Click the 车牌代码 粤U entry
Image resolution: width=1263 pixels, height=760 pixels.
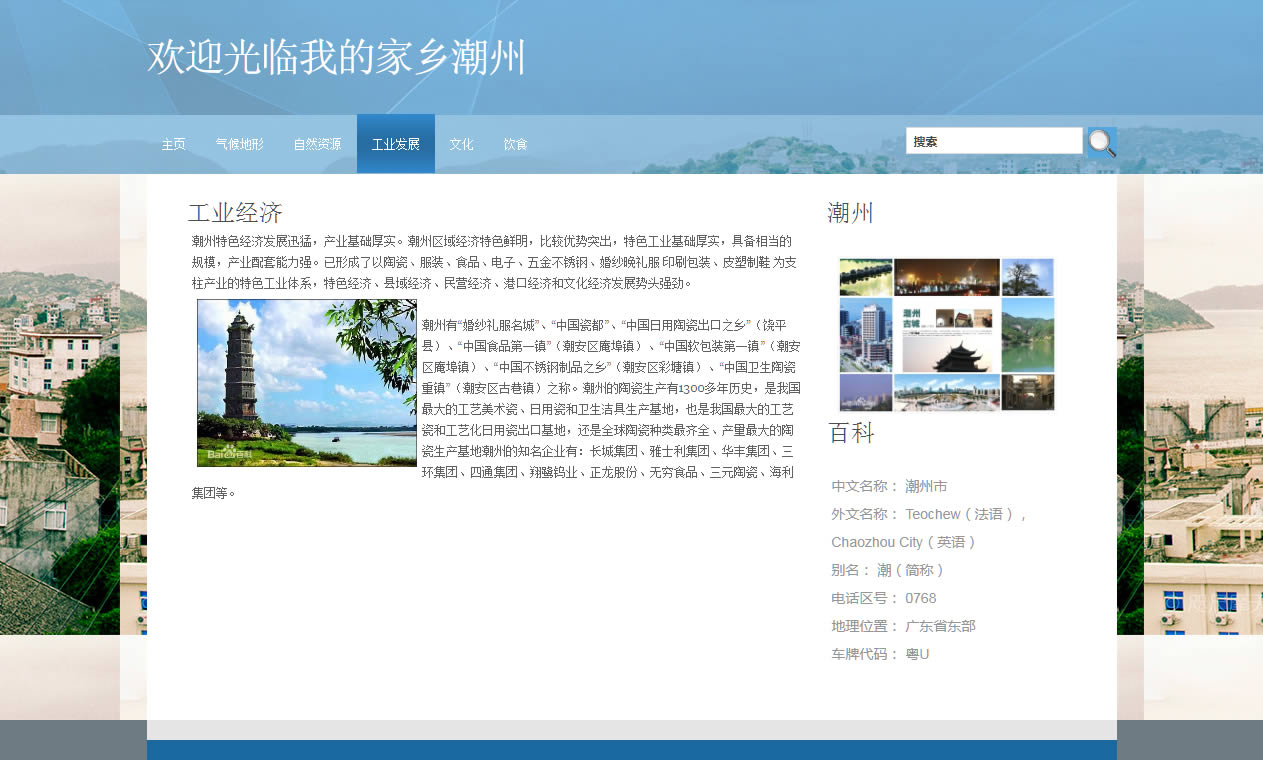[880, 654]
